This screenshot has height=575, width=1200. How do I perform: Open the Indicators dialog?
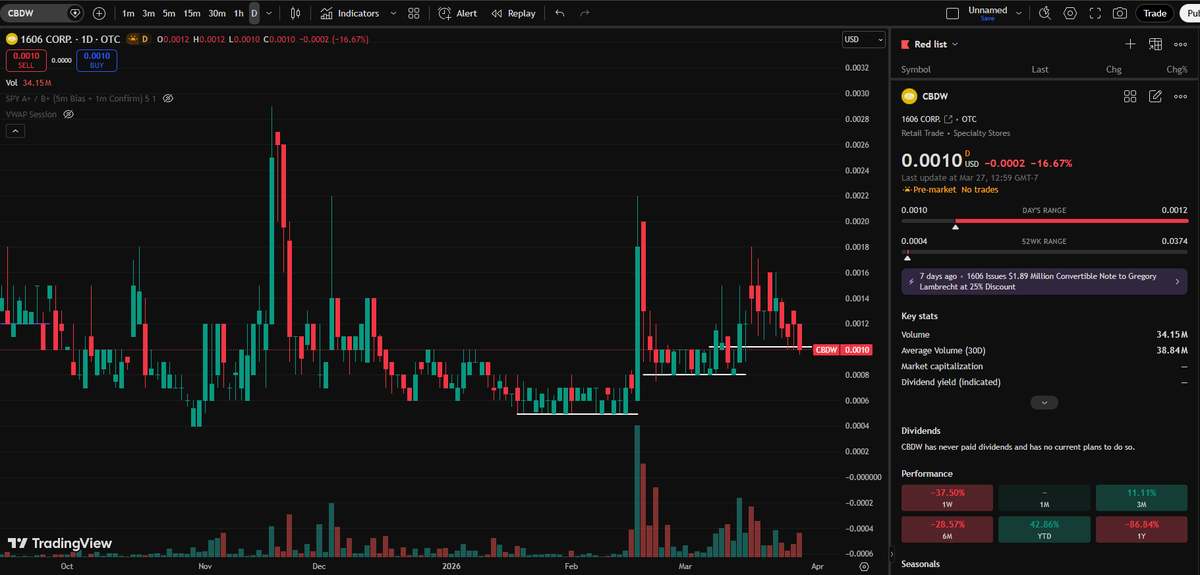(x=350, y=13)
